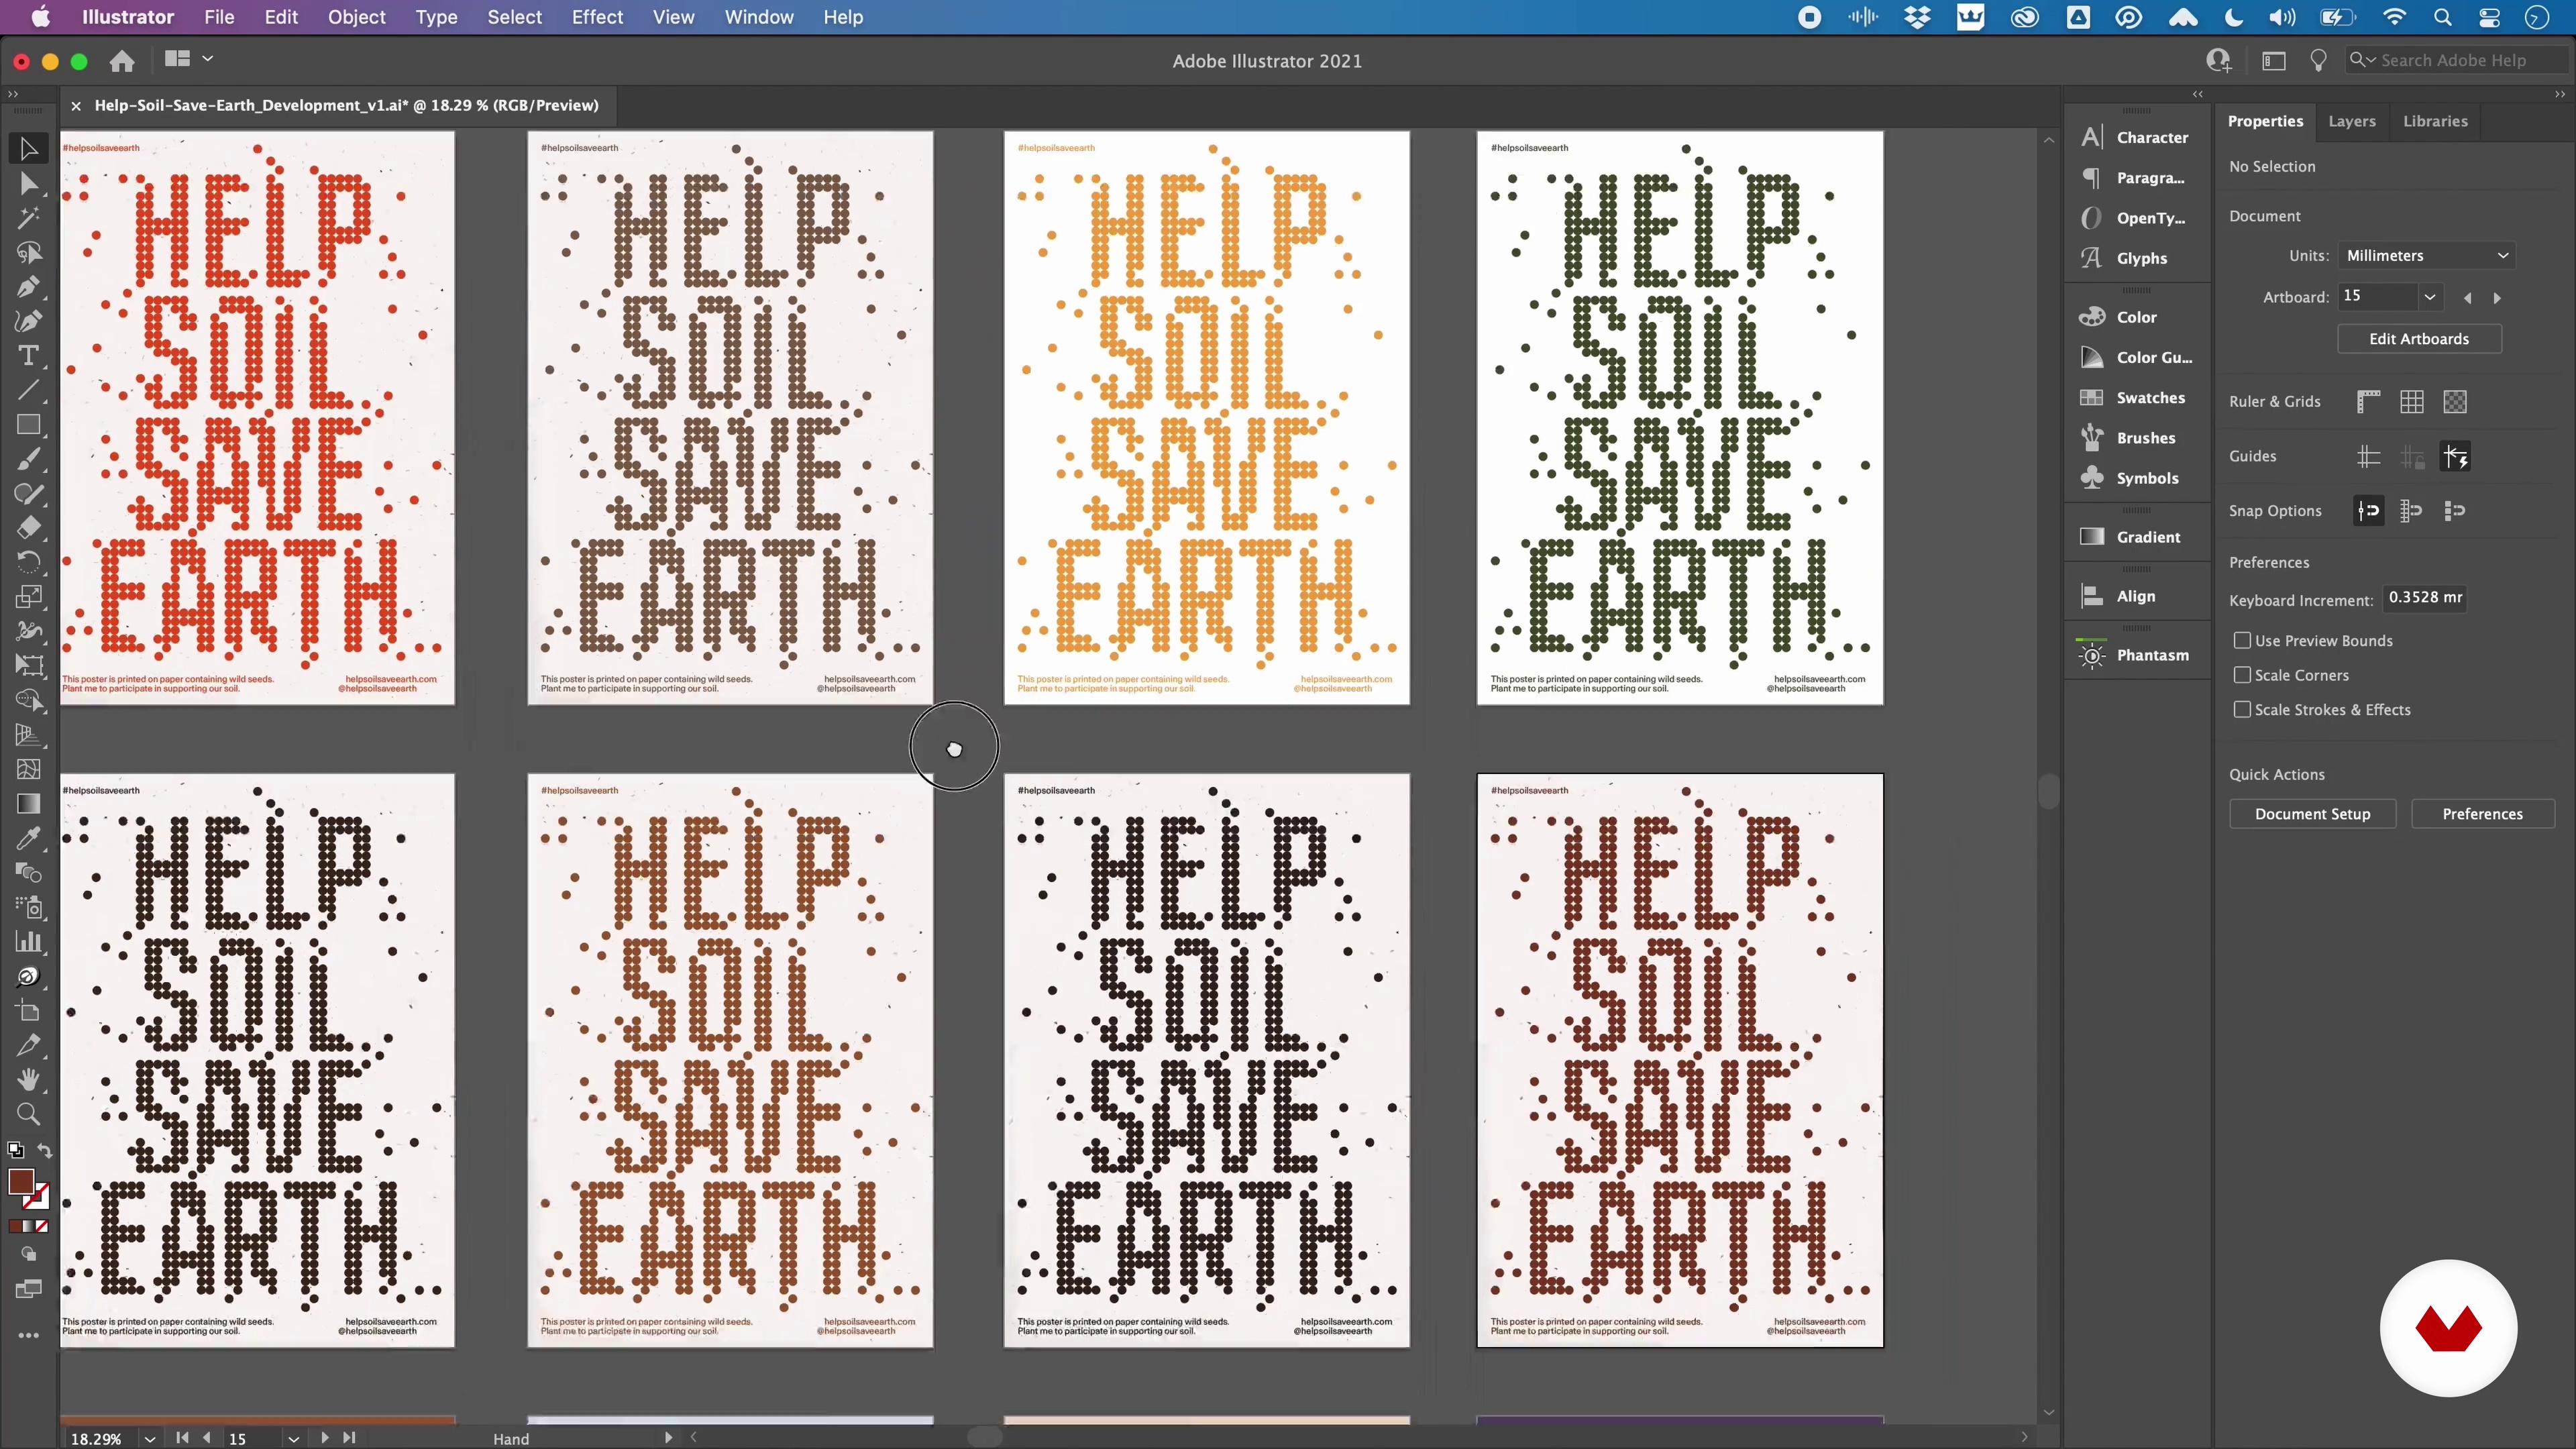Open the Swatches panel
Screen dimensions: 2576x1449
point(2150,397)
